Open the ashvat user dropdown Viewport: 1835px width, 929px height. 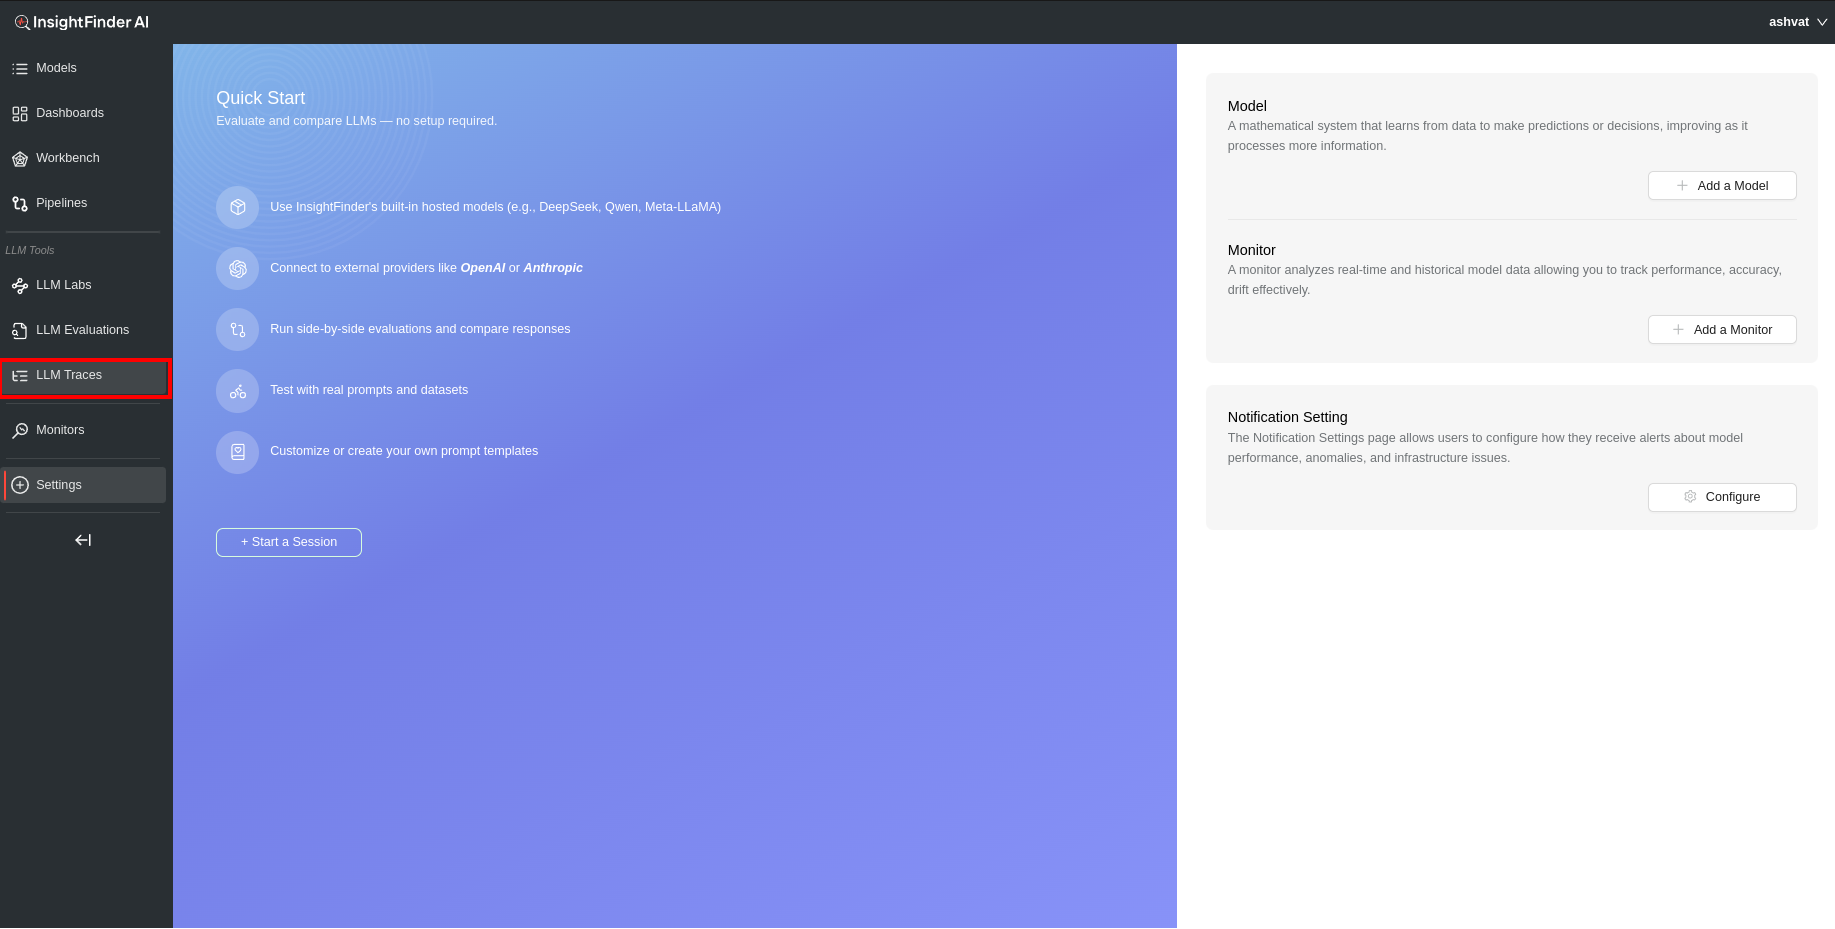pyautogui.click(x=1797, y=22)
